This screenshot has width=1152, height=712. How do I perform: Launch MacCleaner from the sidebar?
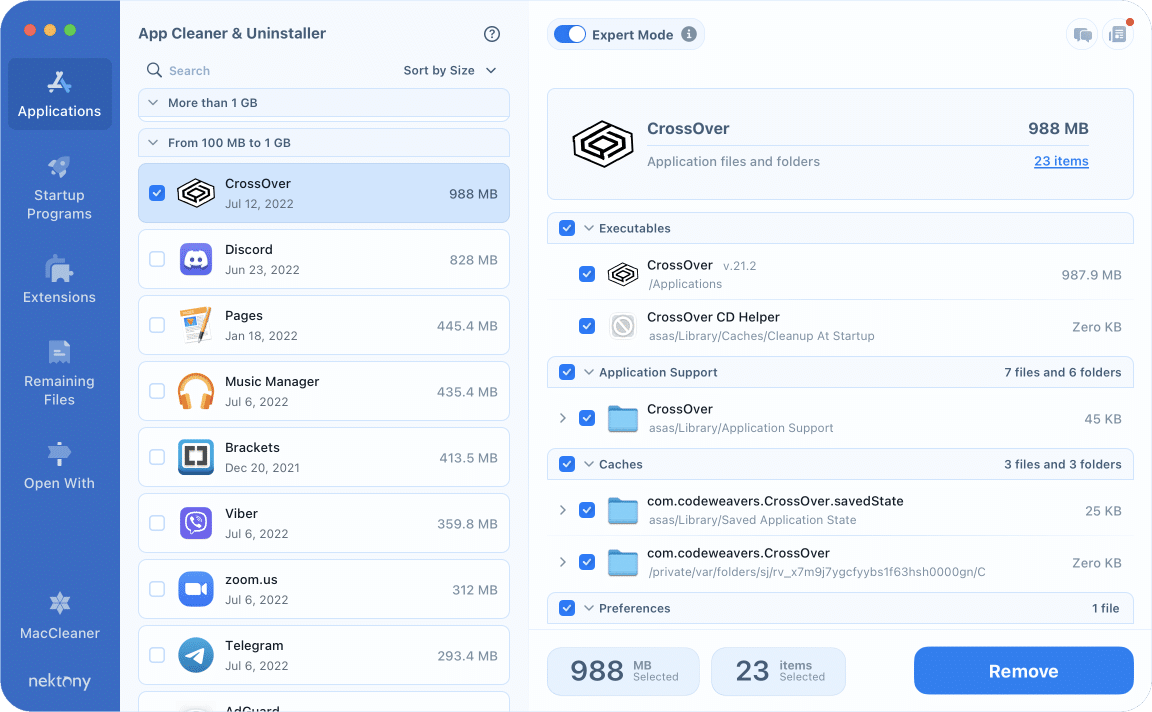60,616
